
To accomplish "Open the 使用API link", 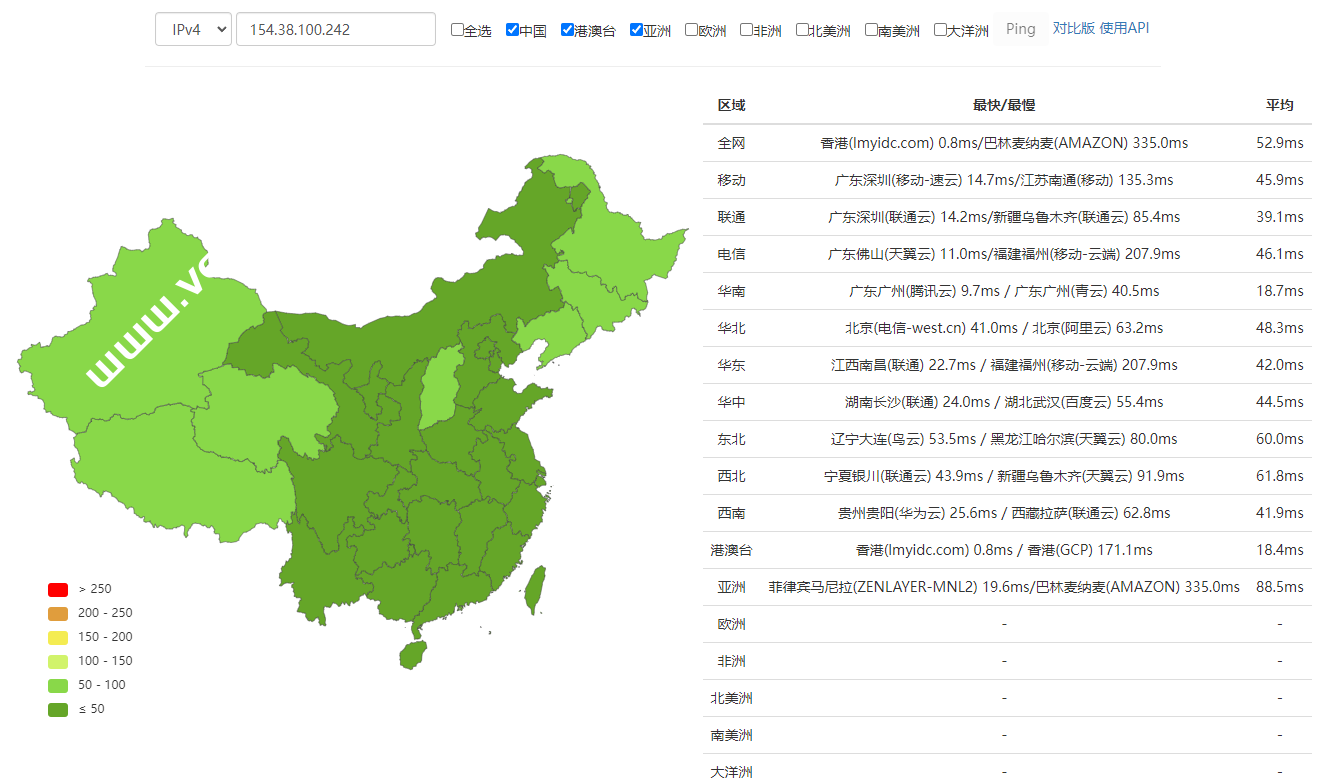I will click(x=1124, y=28).
